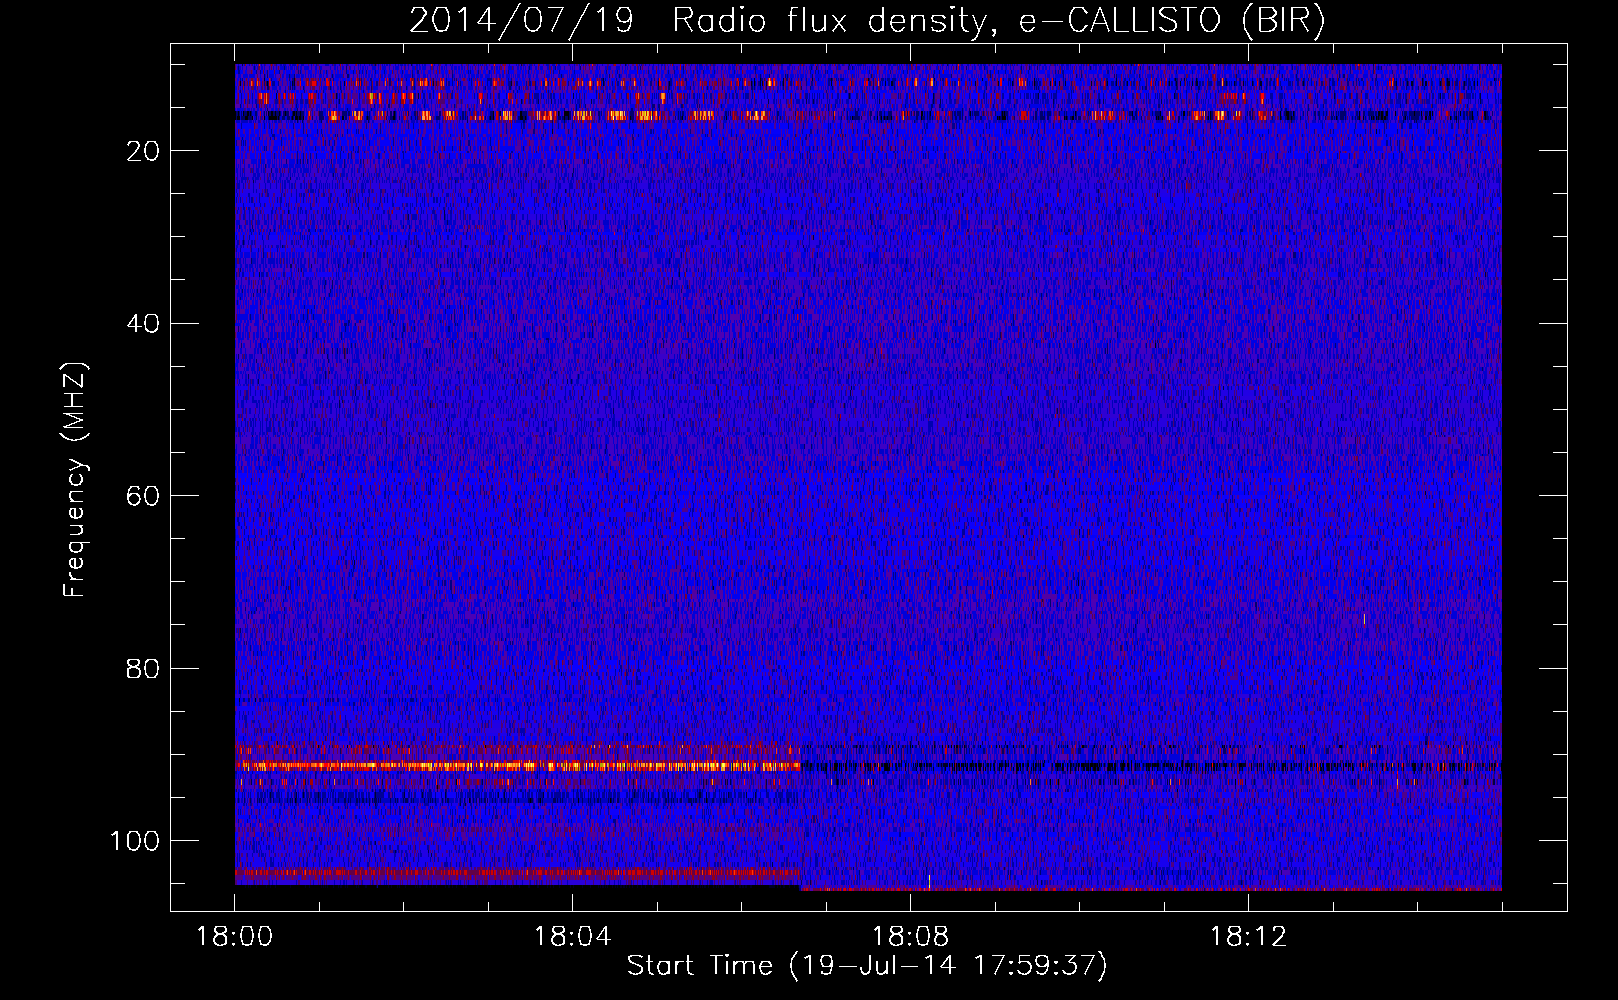Click the 40 frequency tick label
Image resolution: width=1618 pixels, height=1000 pixels.
click(x=144, y=323)
